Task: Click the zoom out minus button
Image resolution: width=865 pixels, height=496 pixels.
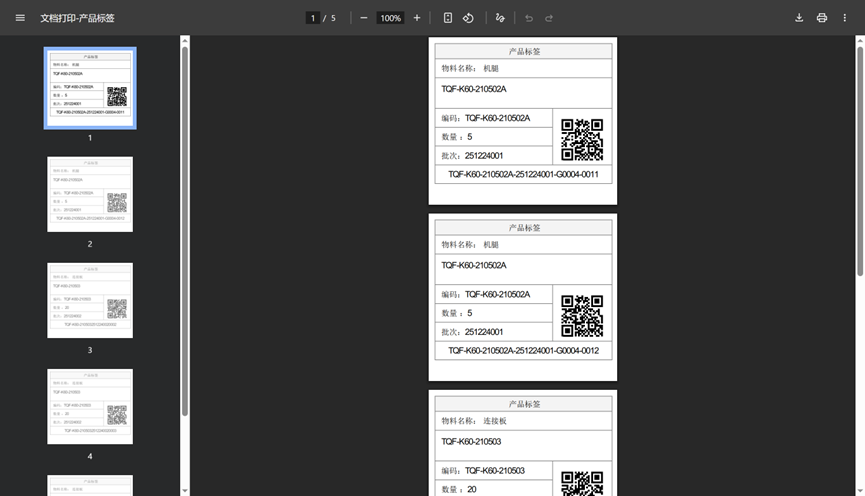Action: point(363,18)
